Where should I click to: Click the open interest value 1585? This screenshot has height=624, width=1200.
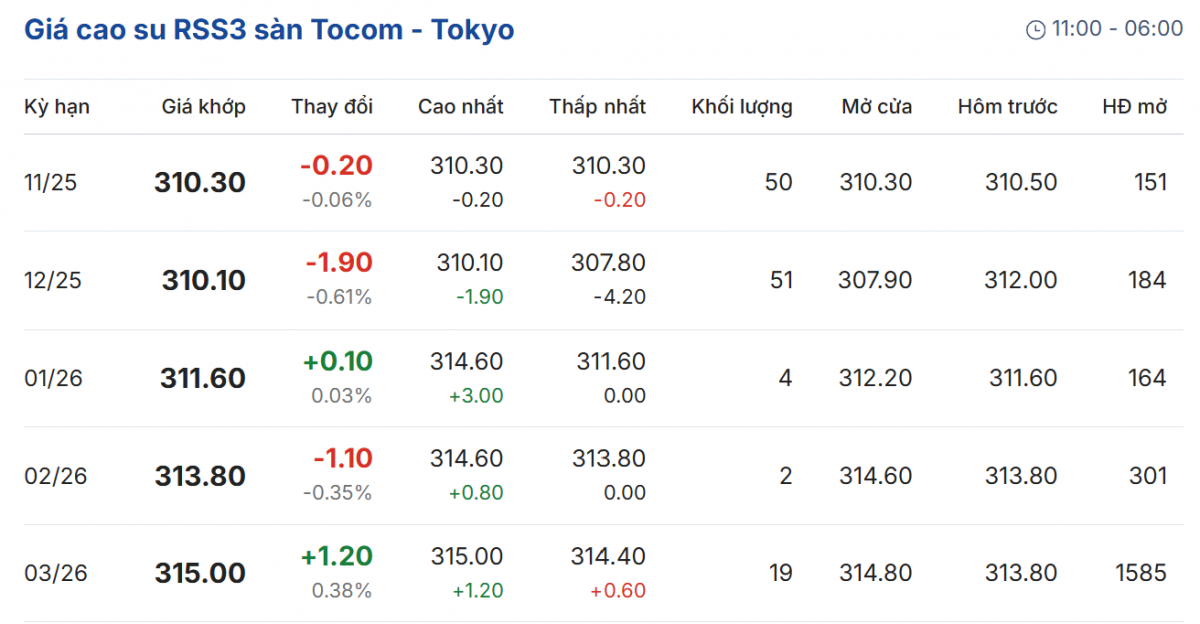pos(1141,574)
